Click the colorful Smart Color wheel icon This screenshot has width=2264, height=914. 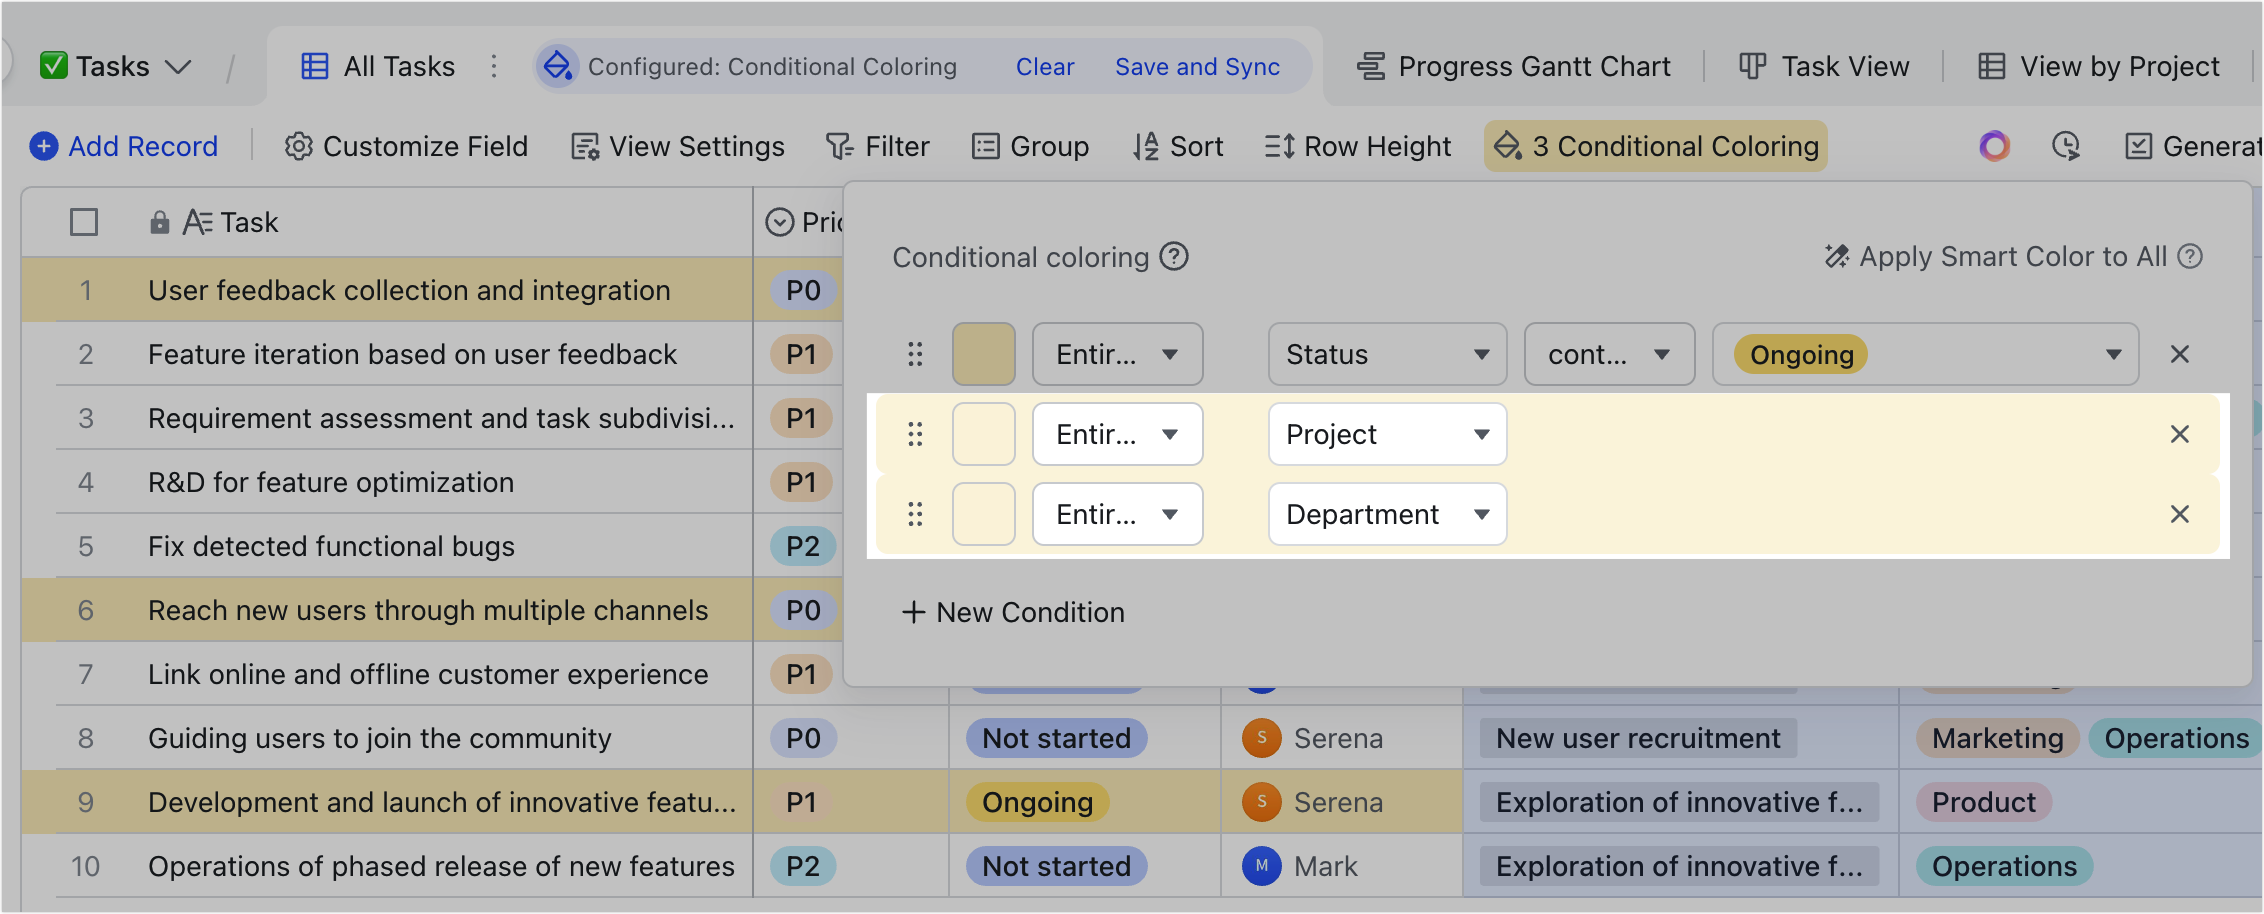[x=1994, y=146]
